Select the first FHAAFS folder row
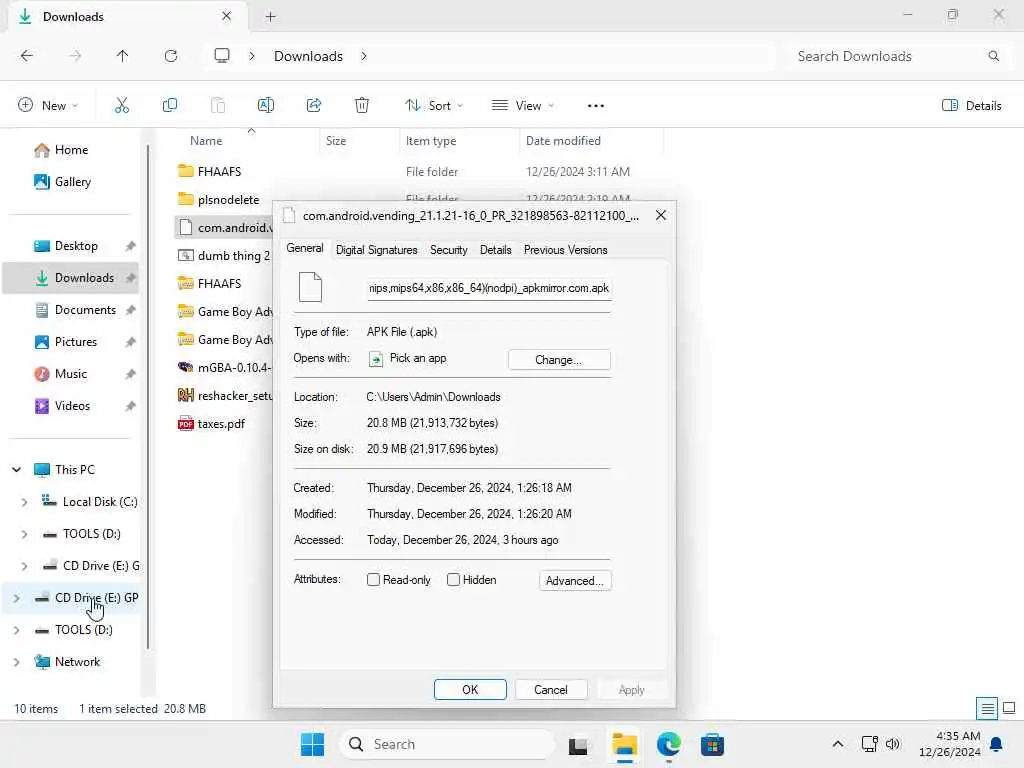Viewport: 1024px width, 768px height. point(418,172)
